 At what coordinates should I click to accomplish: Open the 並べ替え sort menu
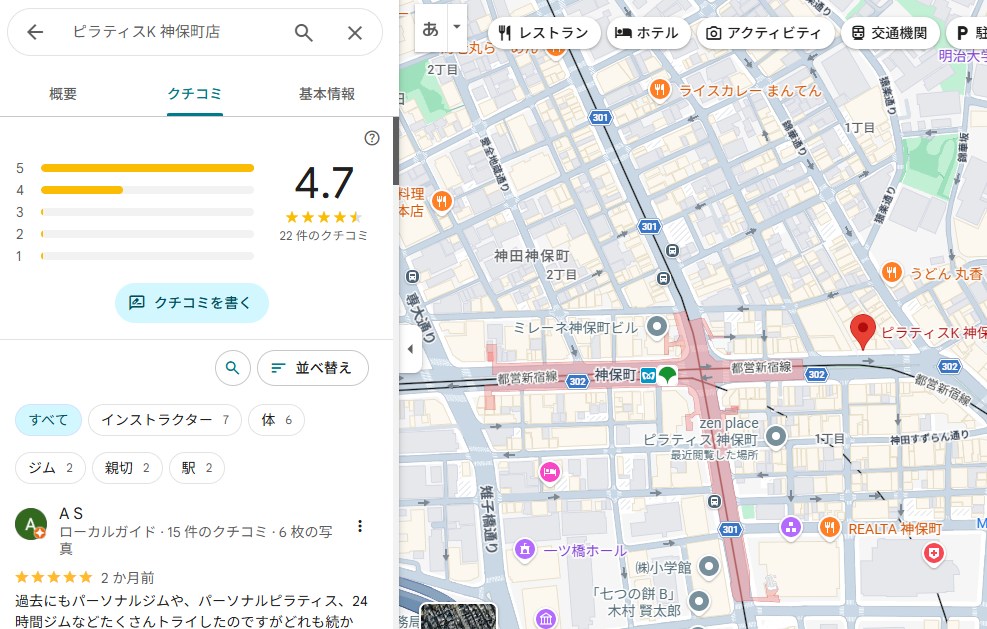click(x=312, y=368)
